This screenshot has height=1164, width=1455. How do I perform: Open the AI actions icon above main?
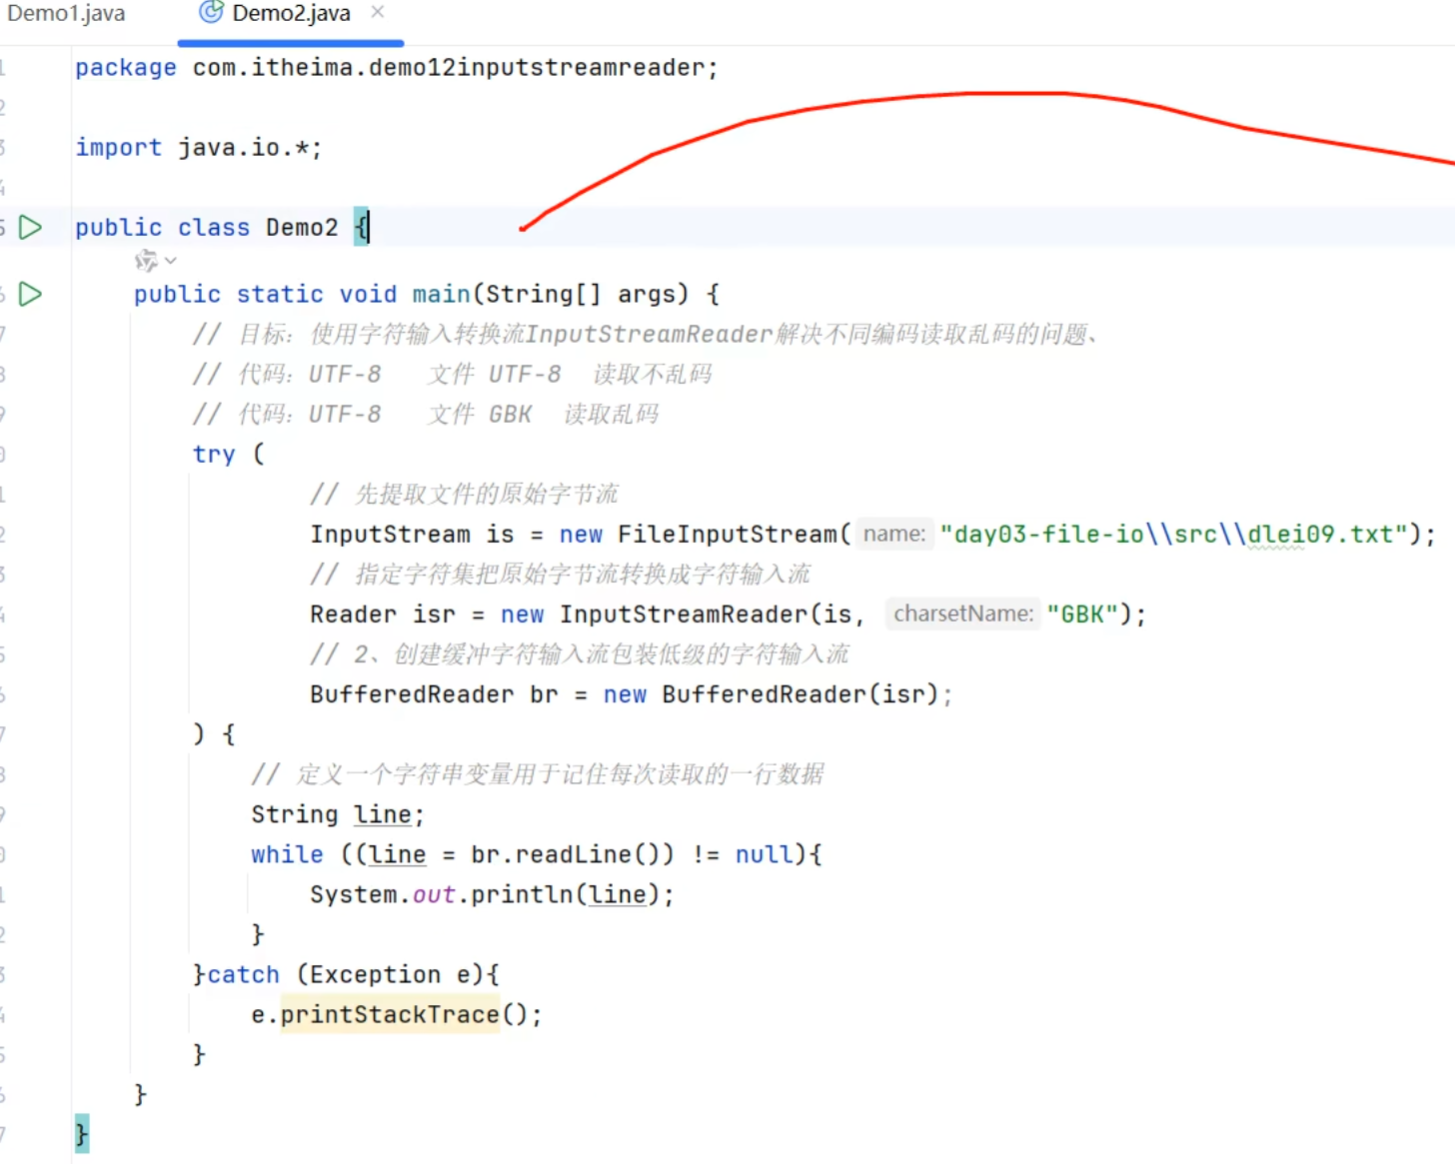tap(146, 261)
